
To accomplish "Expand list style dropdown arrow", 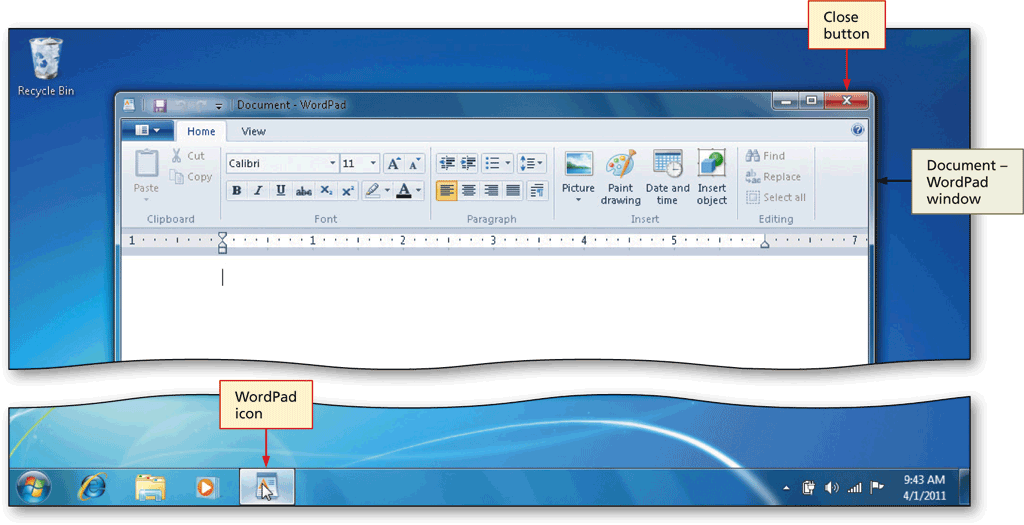I will pos(507,163).
